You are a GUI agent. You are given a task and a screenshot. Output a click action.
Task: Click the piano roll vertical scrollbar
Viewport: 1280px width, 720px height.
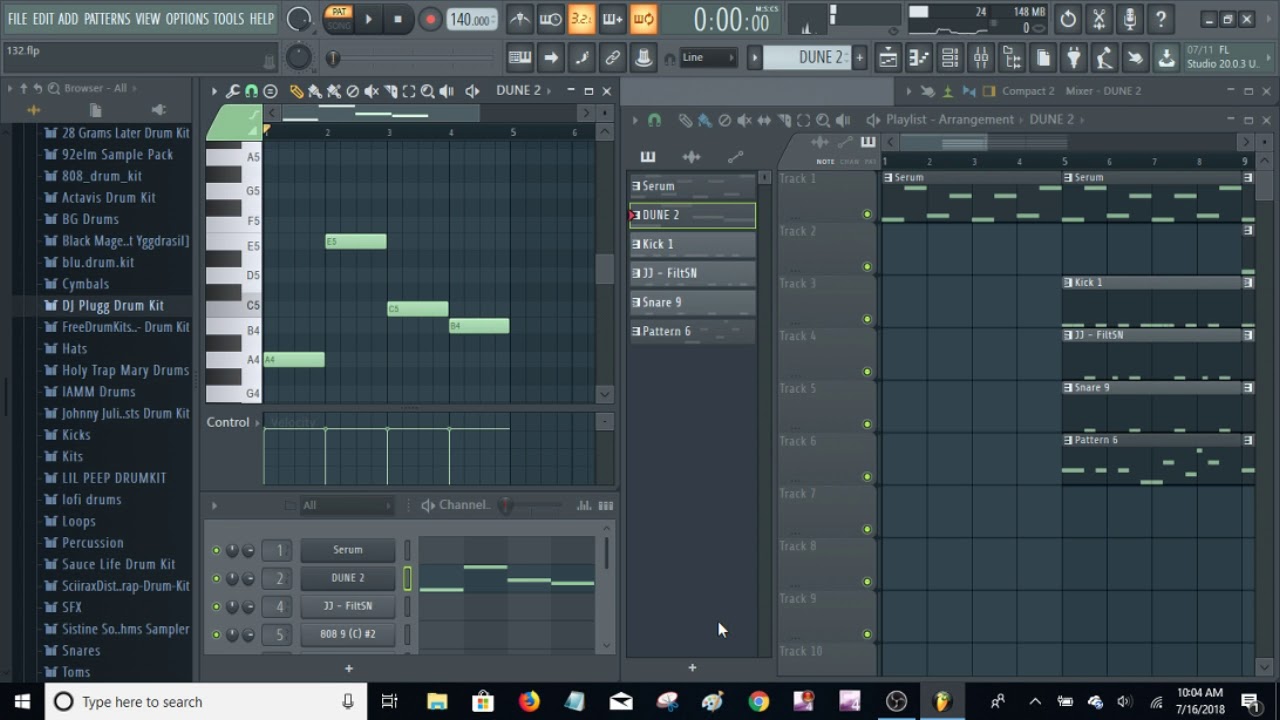(604, 269)
